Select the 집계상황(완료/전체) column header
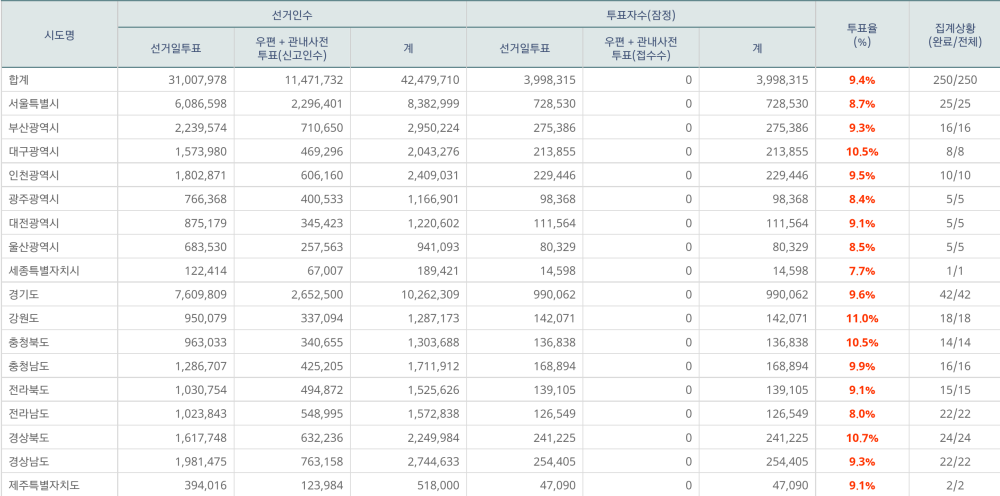Image resolution: width=1000 pixels, height=496 pixels. click(x=953, y=35)
